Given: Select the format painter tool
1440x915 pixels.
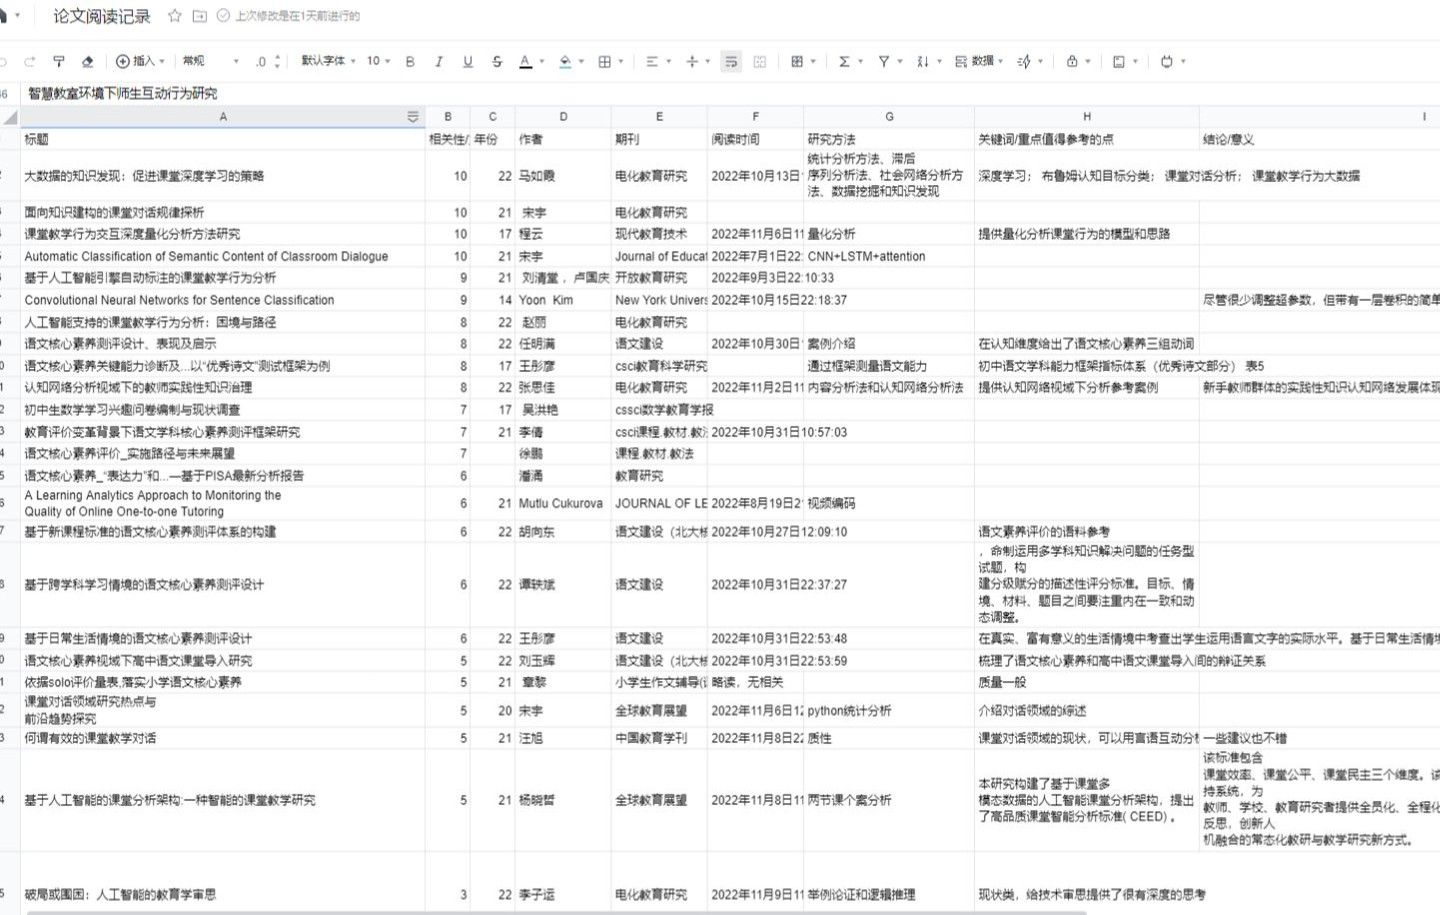Looking at the screenshot, I should [59, 61].
